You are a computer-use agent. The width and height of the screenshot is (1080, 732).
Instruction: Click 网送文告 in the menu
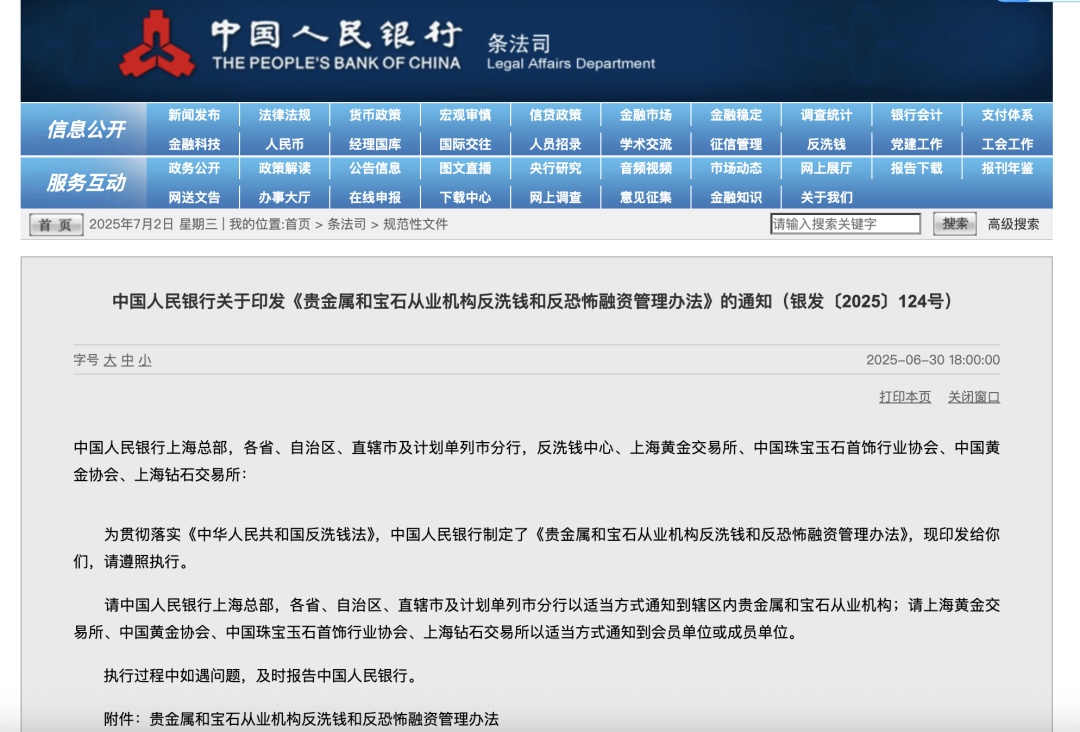(194, 198)
